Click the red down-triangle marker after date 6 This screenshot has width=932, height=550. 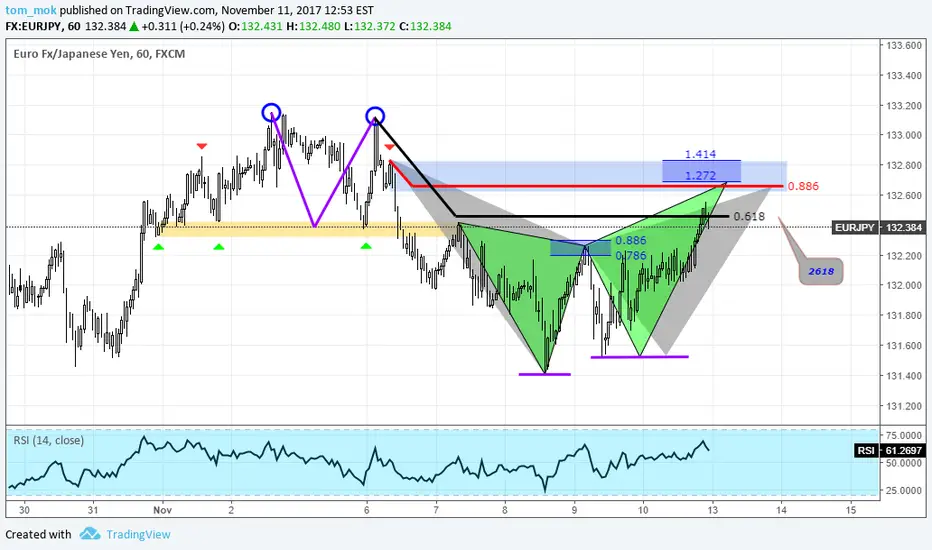pyautogui.click(x=389, y=146)
